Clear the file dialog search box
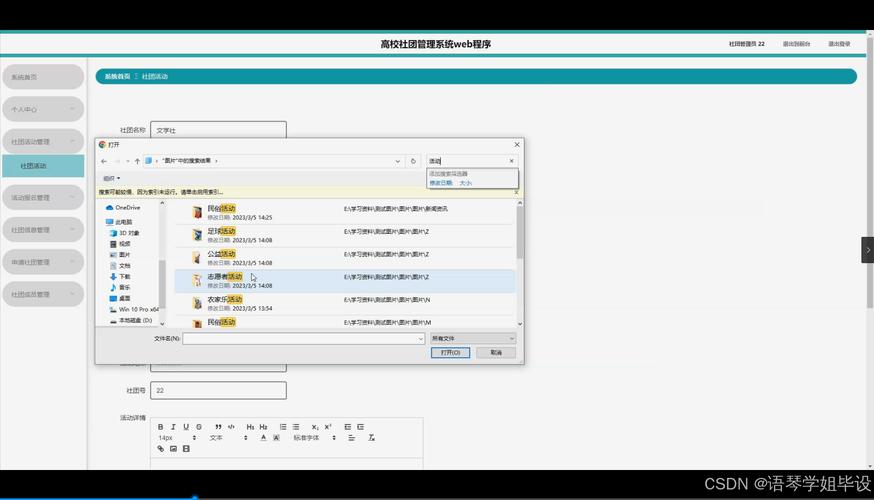Screen dimensions: 874x500 (512, 161)
